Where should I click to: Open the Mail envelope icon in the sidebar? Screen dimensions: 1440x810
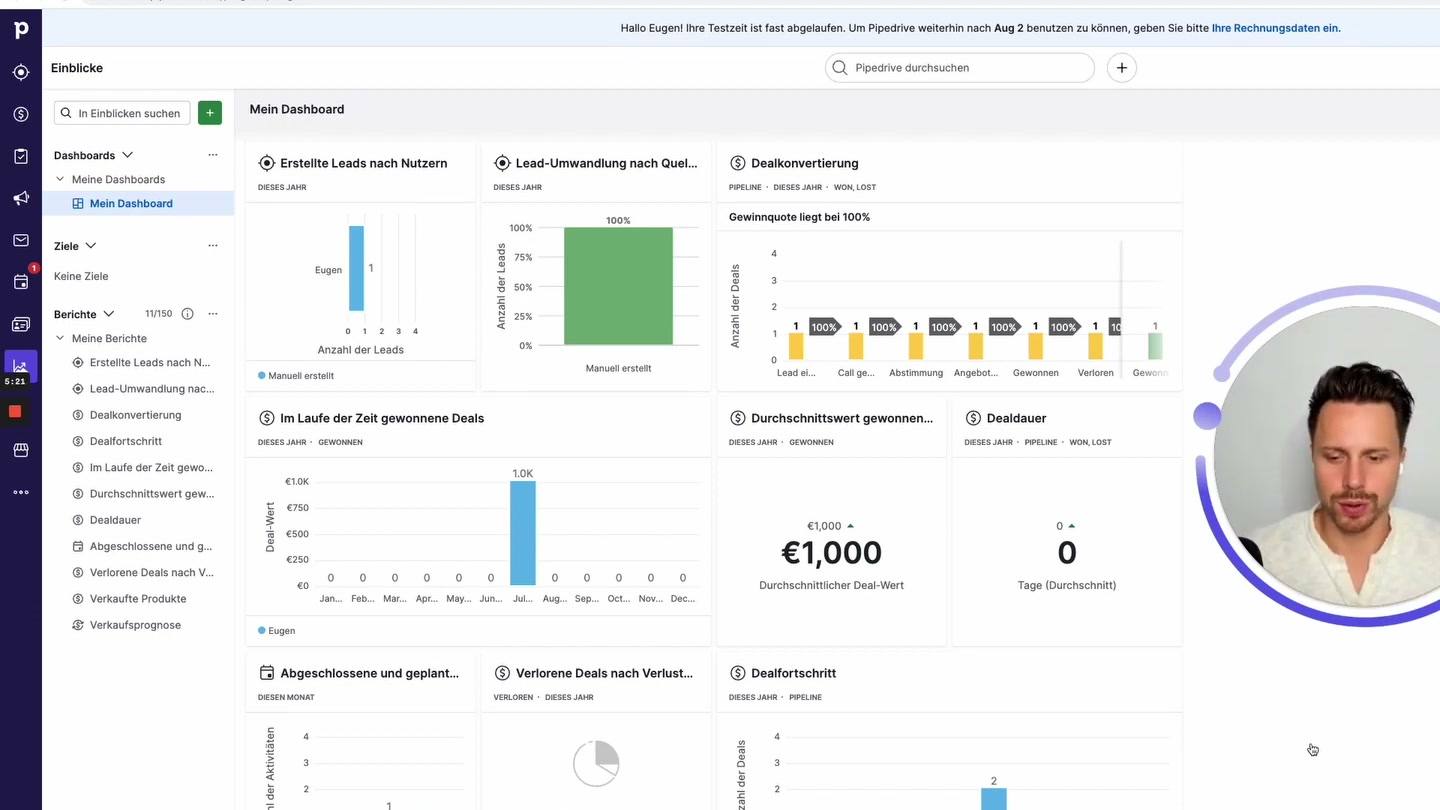pyautogui.click(x=21, y=240)
